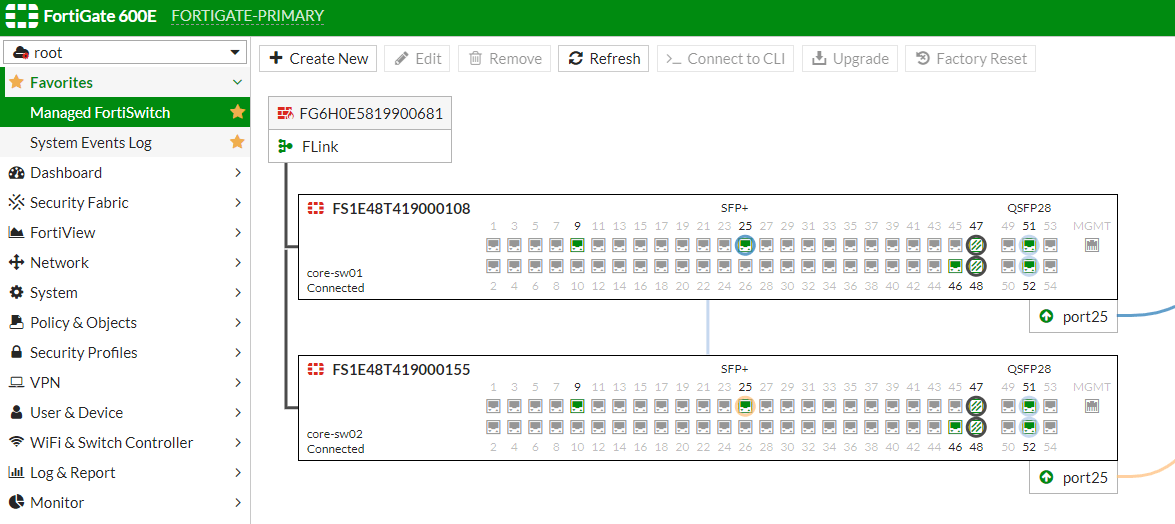The height and width of the screenshot is (524, 1175).
Task: Click port25 label under core-sw02
Action: coord(1073,478)
